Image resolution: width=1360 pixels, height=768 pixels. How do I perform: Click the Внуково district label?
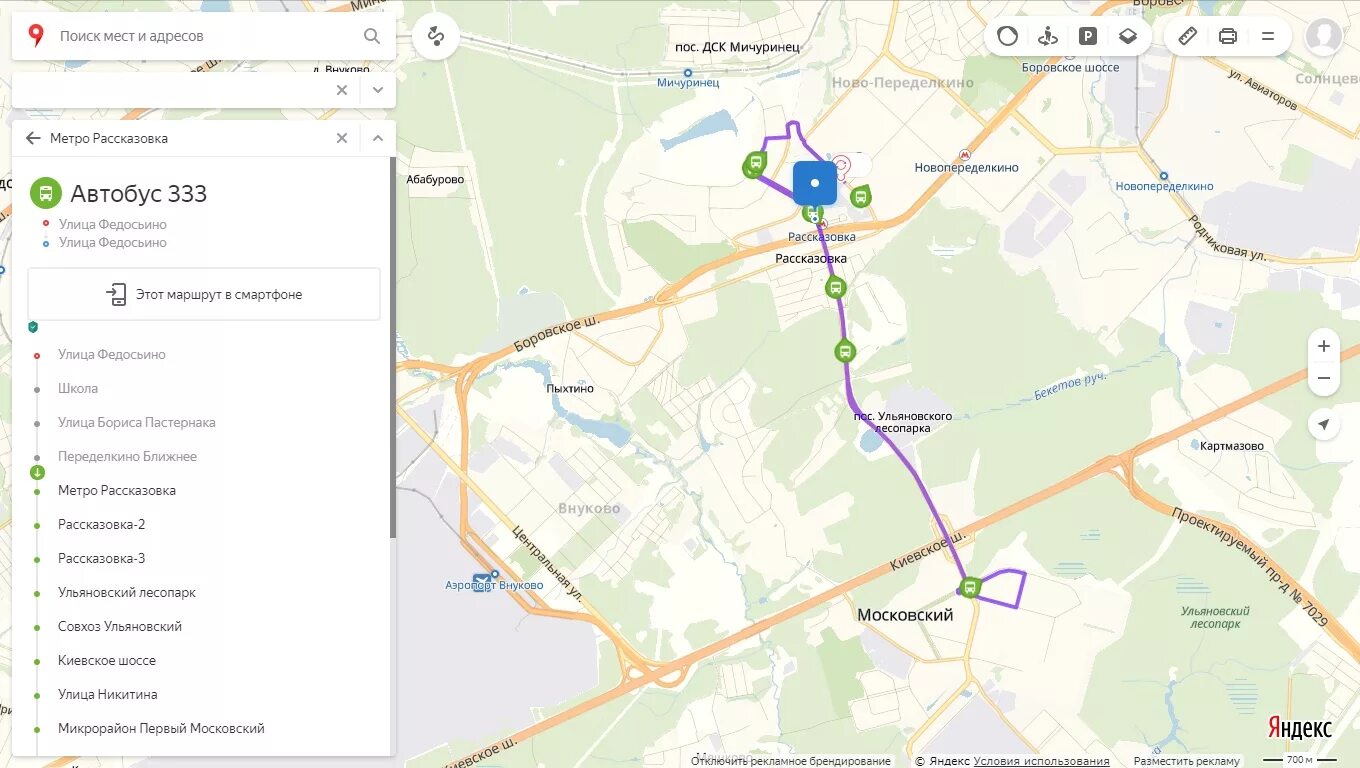tap(589, 508)
